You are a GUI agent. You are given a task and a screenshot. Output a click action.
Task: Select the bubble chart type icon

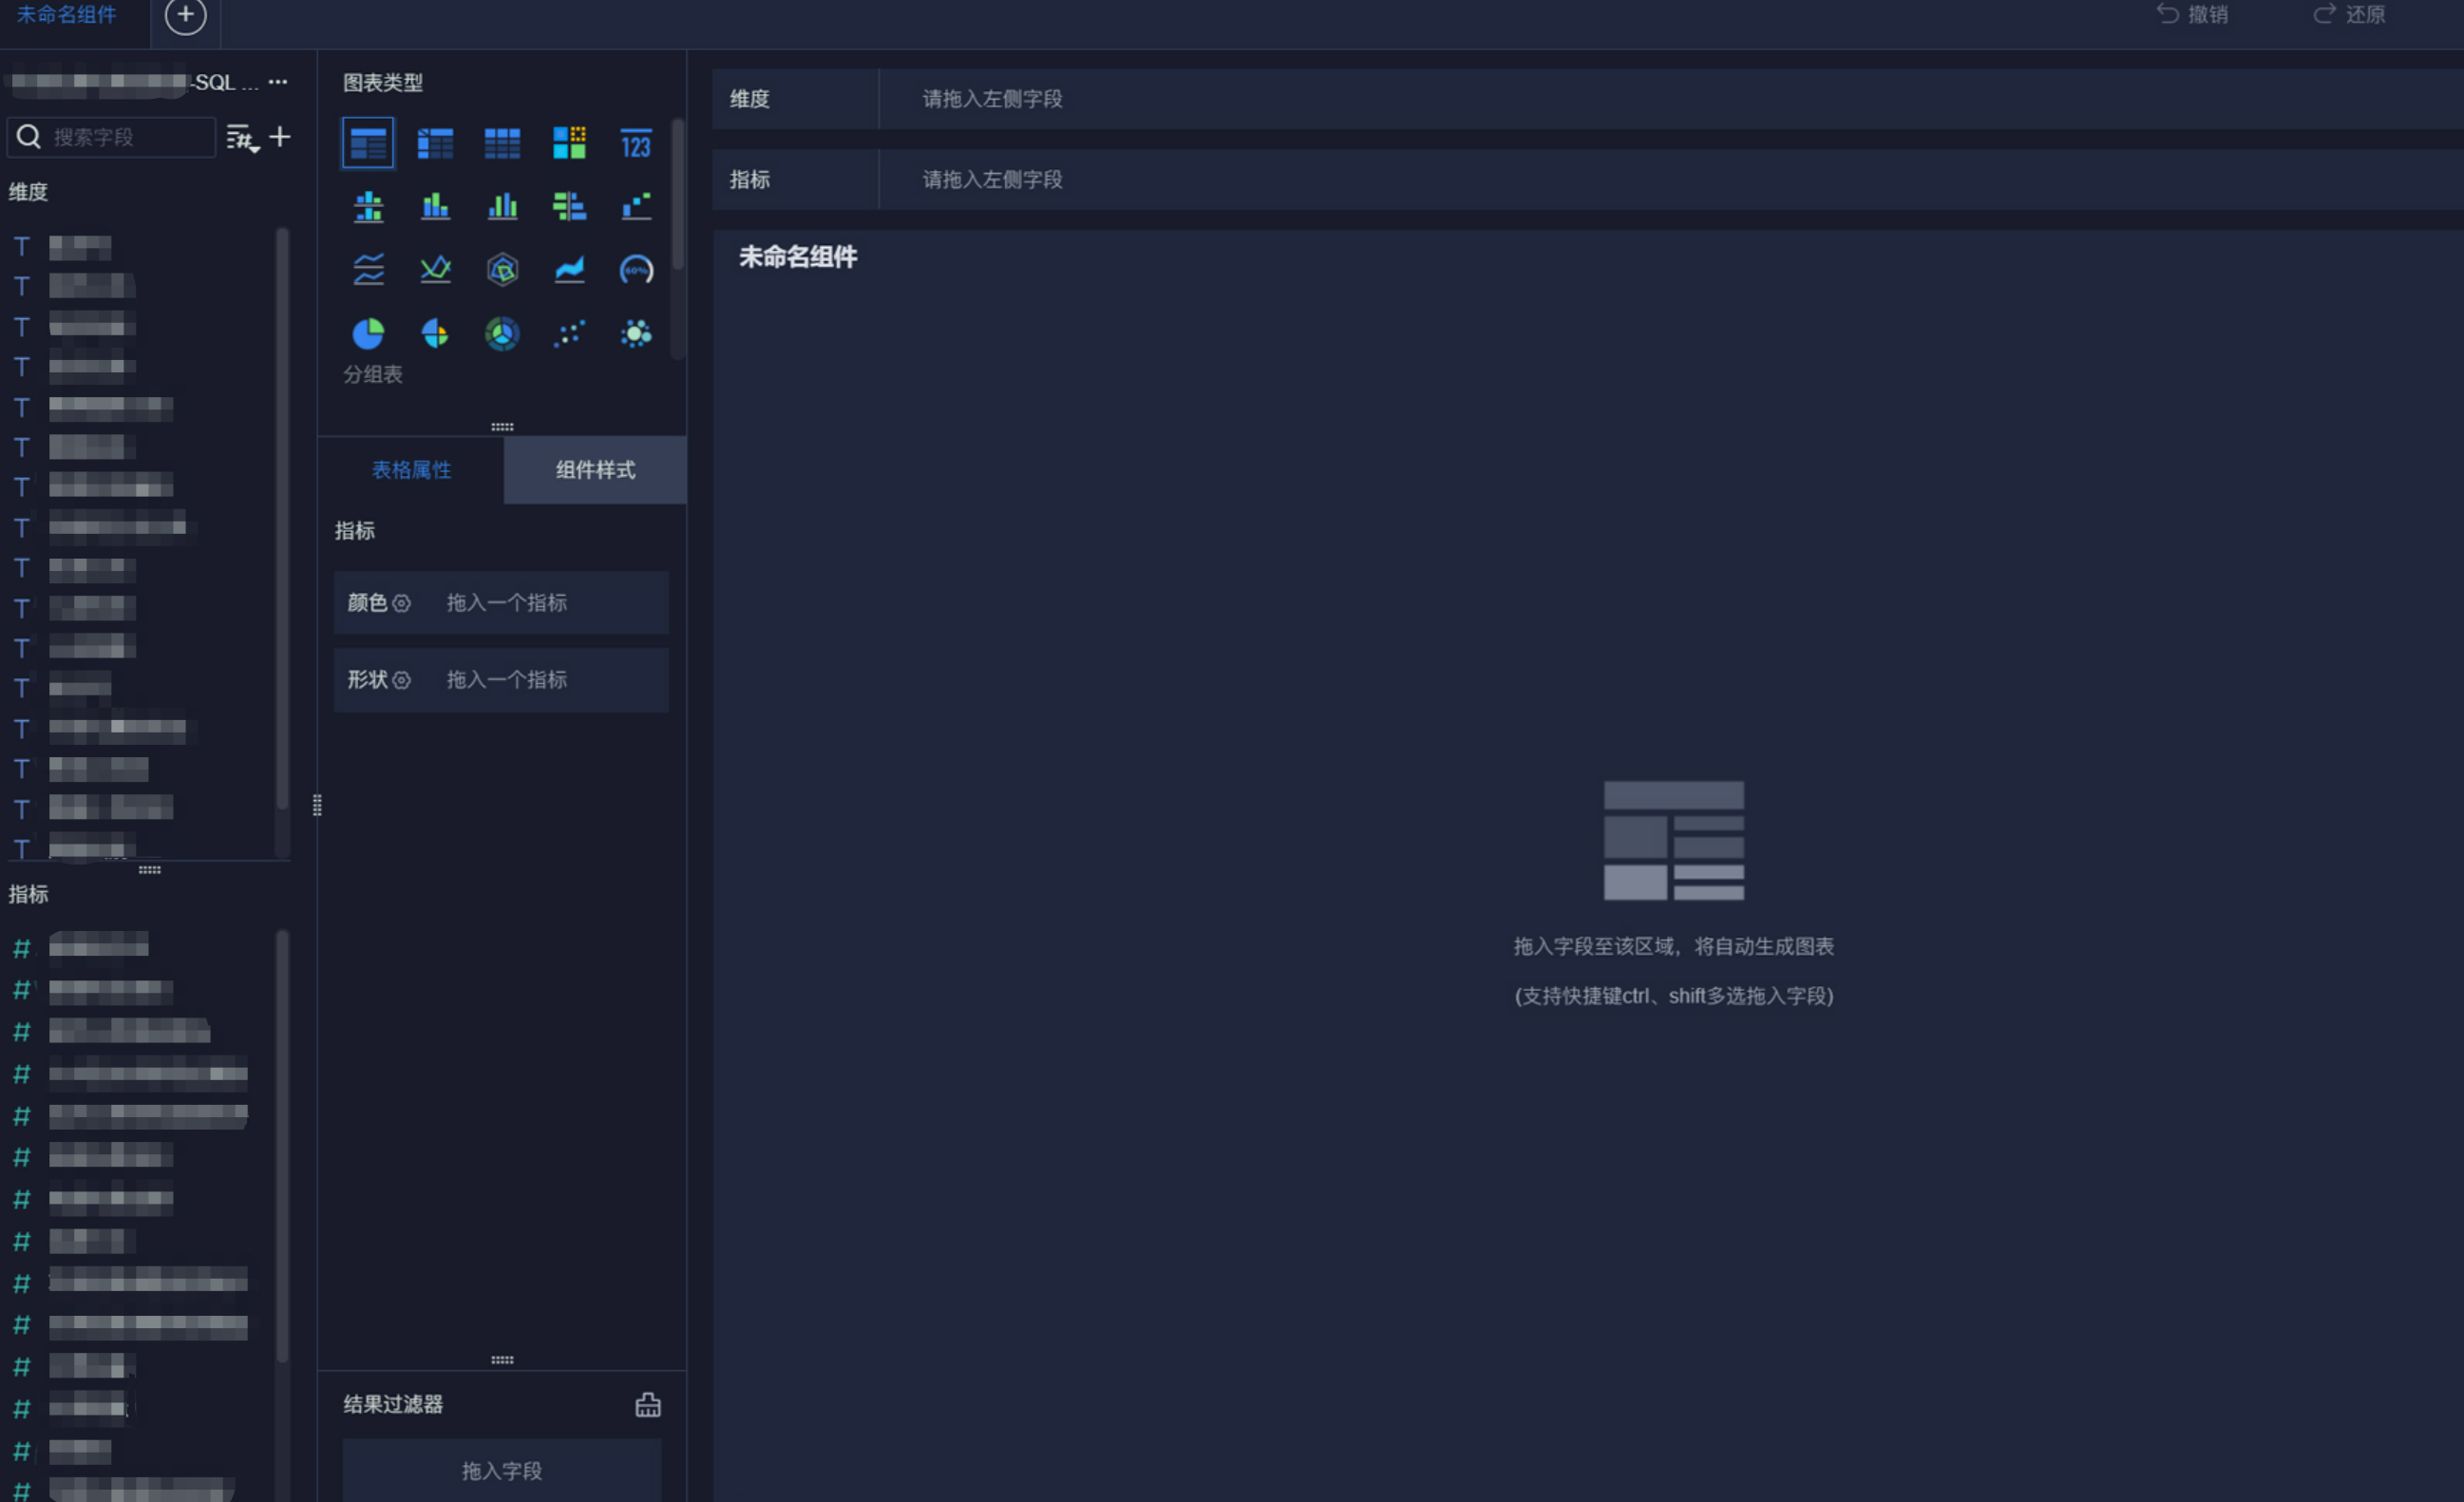(636, 333)
